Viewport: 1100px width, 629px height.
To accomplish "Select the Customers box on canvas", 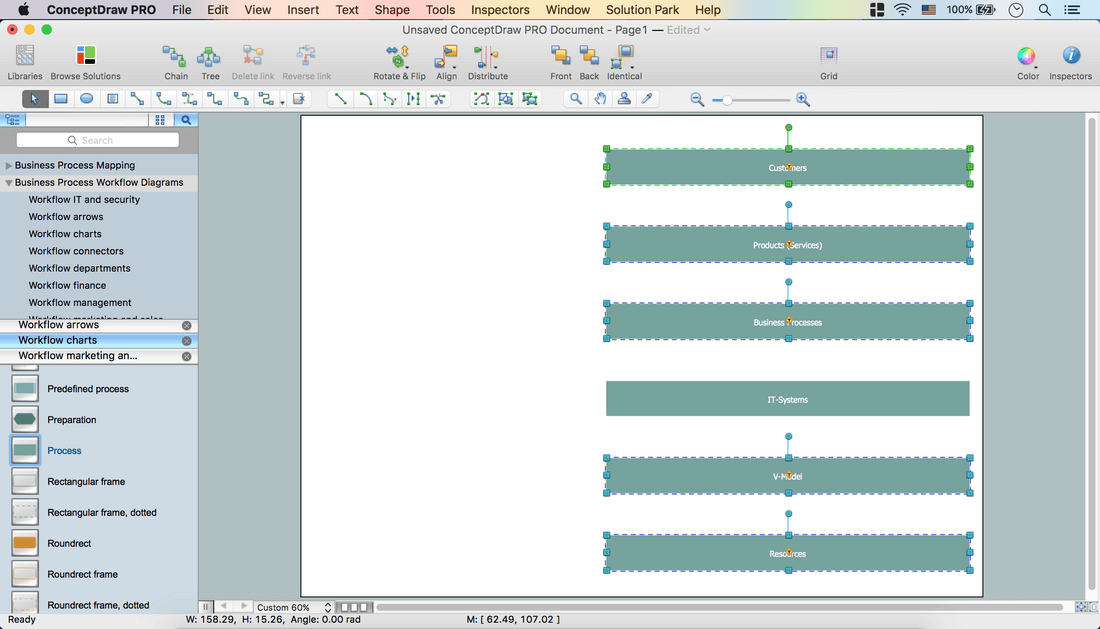I will (787, 167).
